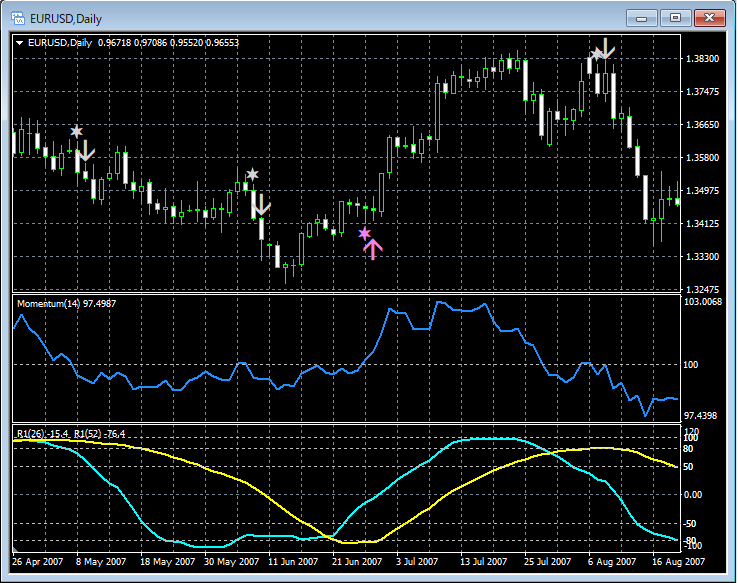Image resolution: width=738 pixels, height=583 pixels.
Task: Click the pink star marker on chart
Action: 365,233
